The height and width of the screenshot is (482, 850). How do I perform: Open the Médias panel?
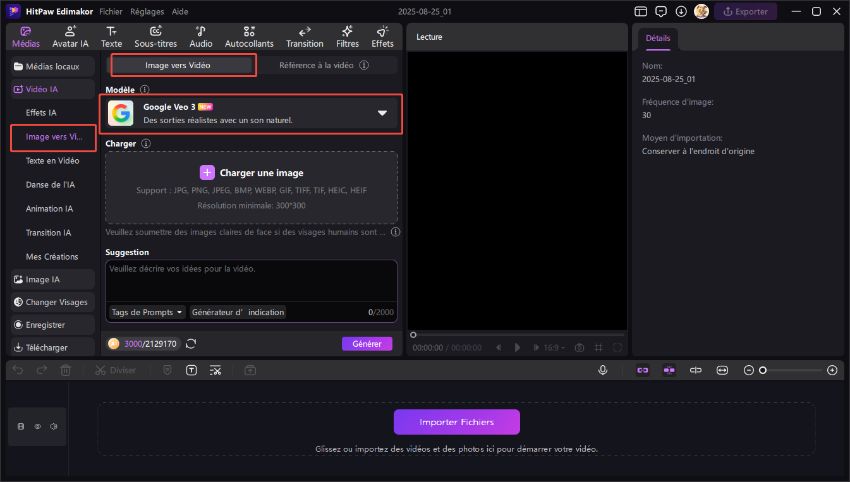[25, 37]
